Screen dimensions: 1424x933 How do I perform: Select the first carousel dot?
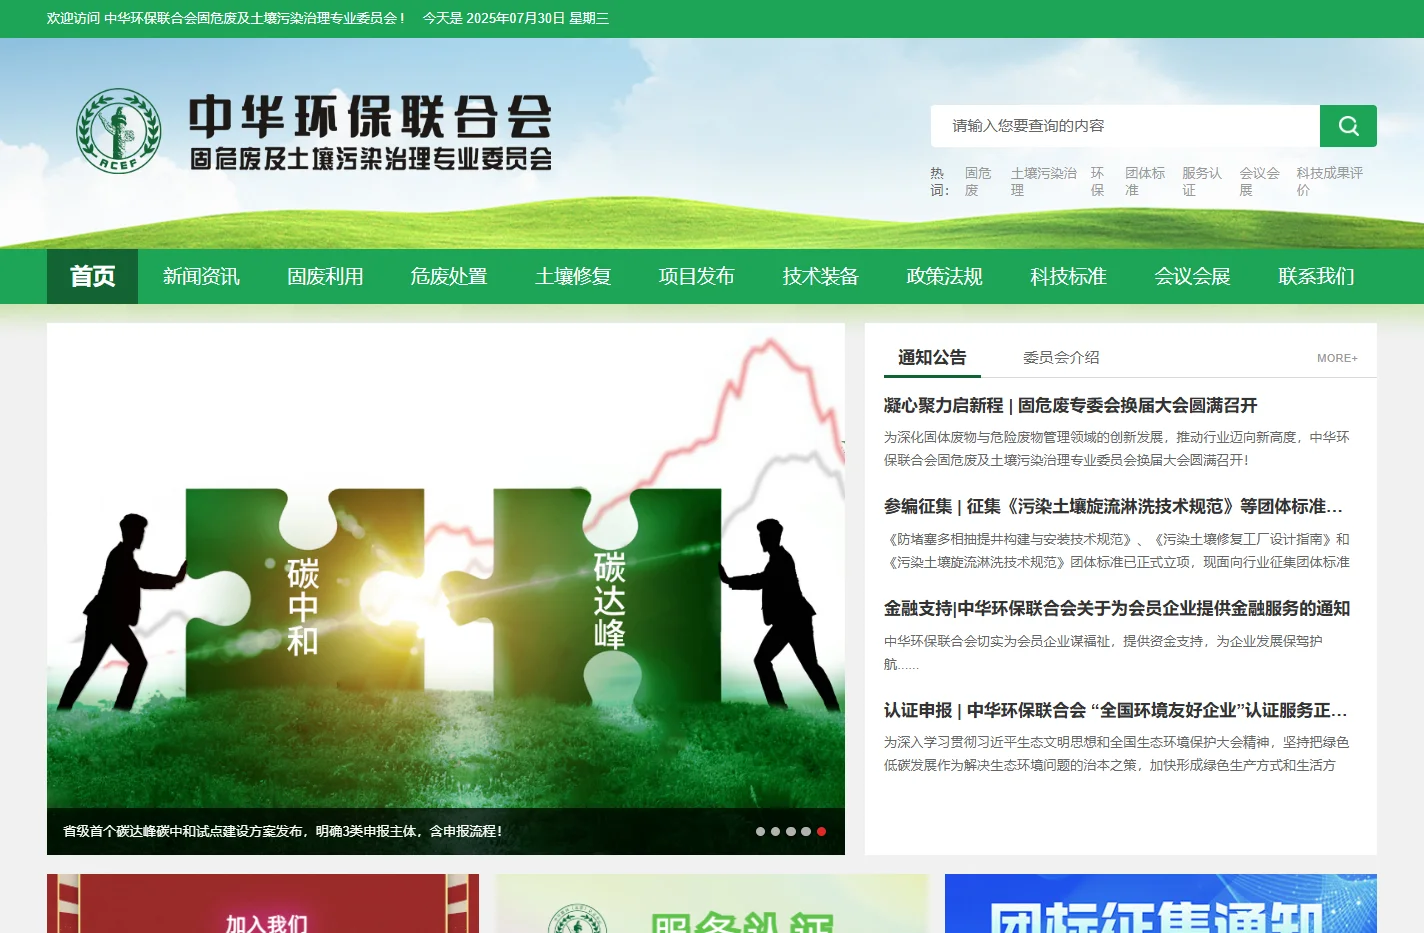click(760, 831)
